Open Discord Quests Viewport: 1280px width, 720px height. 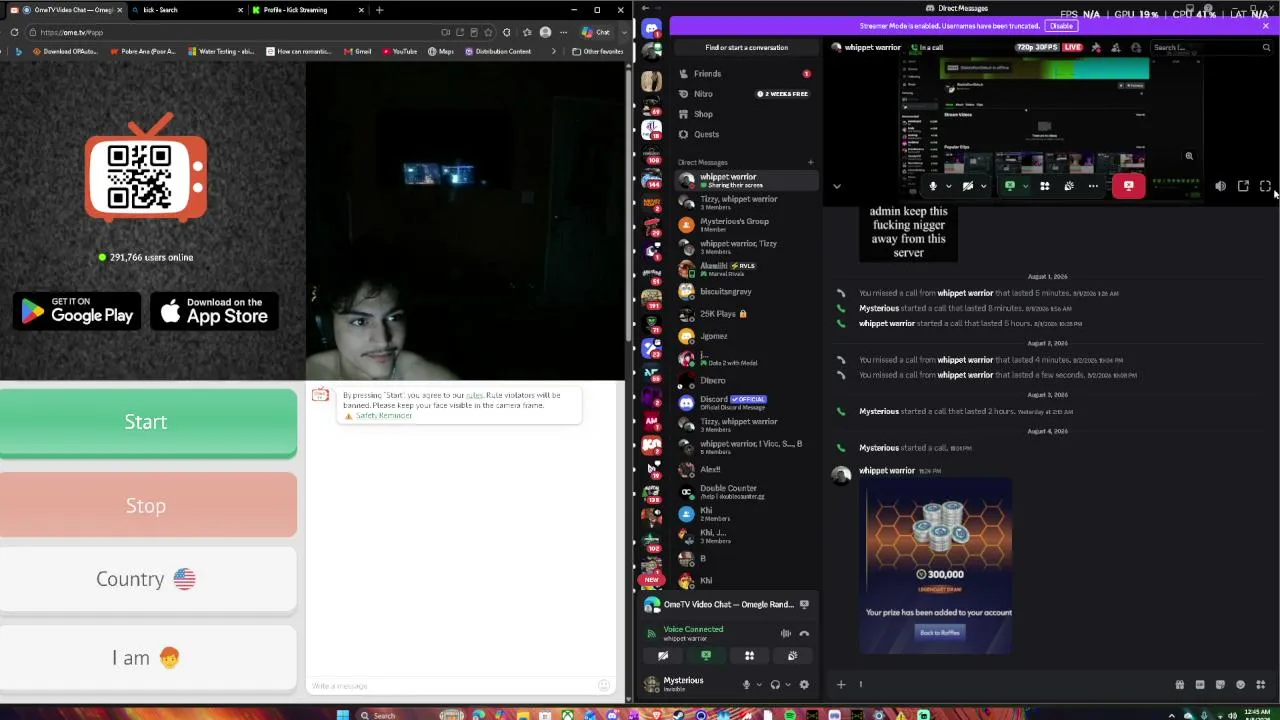[x=745, y=134]
